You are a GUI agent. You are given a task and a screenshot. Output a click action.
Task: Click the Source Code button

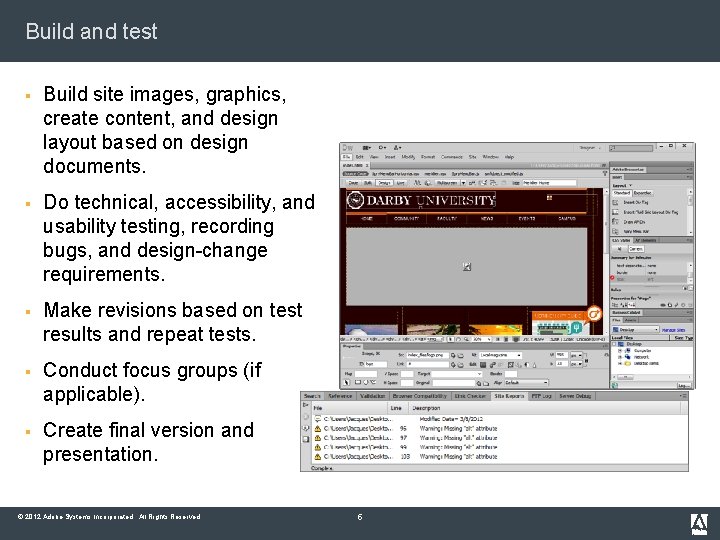[356, 174]
